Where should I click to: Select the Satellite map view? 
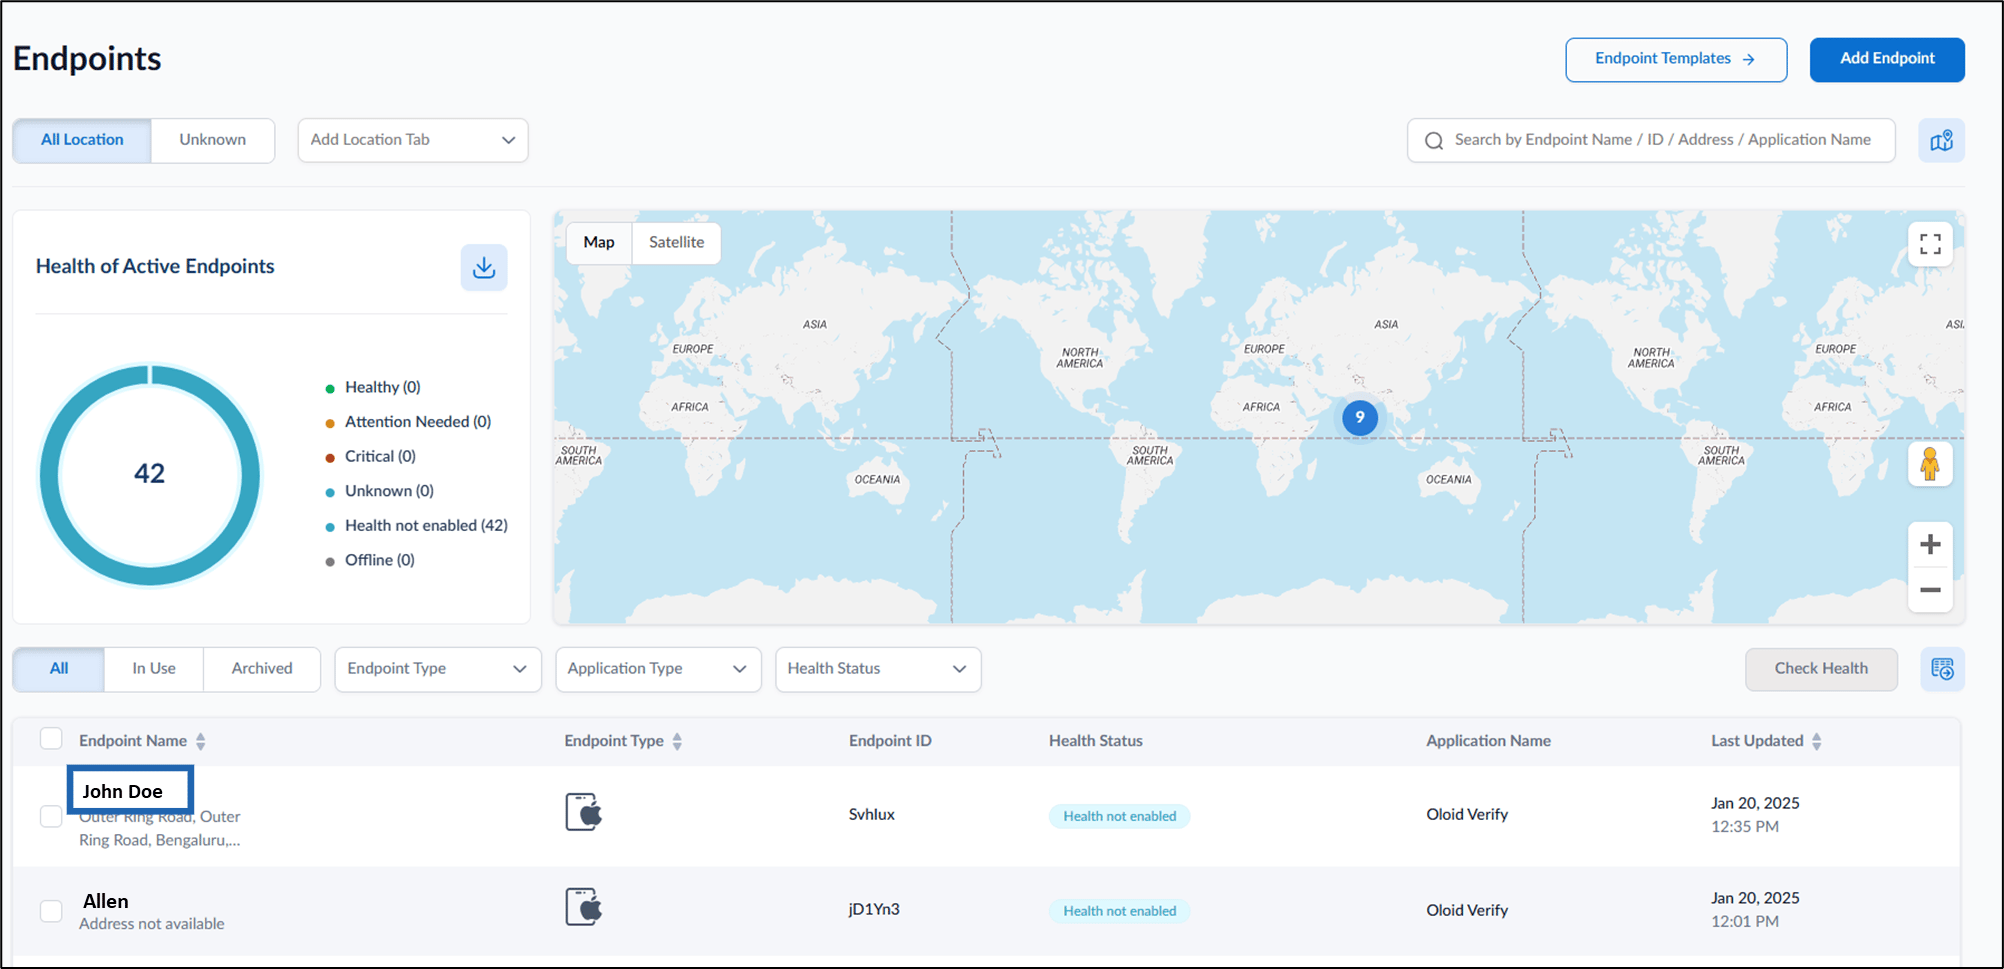[x=676, y=243]
